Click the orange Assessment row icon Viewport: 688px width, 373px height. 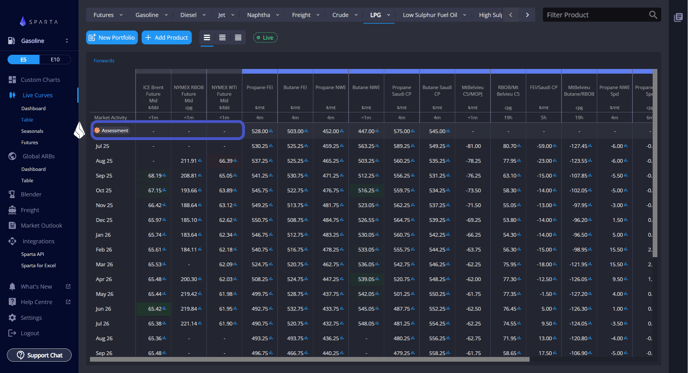[x=97, y=130]
